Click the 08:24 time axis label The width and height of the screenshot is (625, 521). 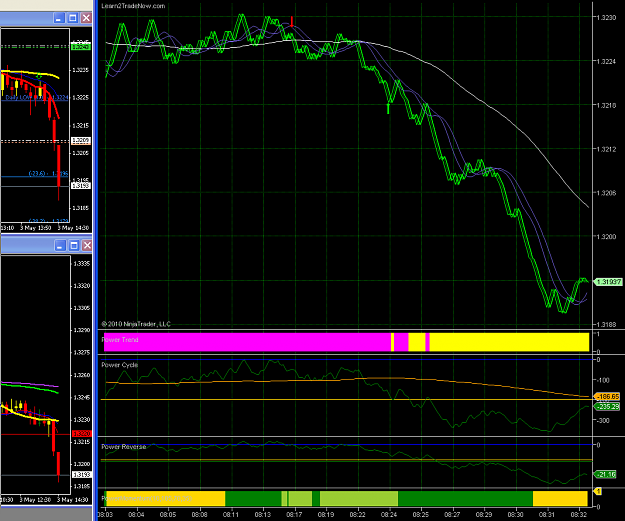point(389,515)
